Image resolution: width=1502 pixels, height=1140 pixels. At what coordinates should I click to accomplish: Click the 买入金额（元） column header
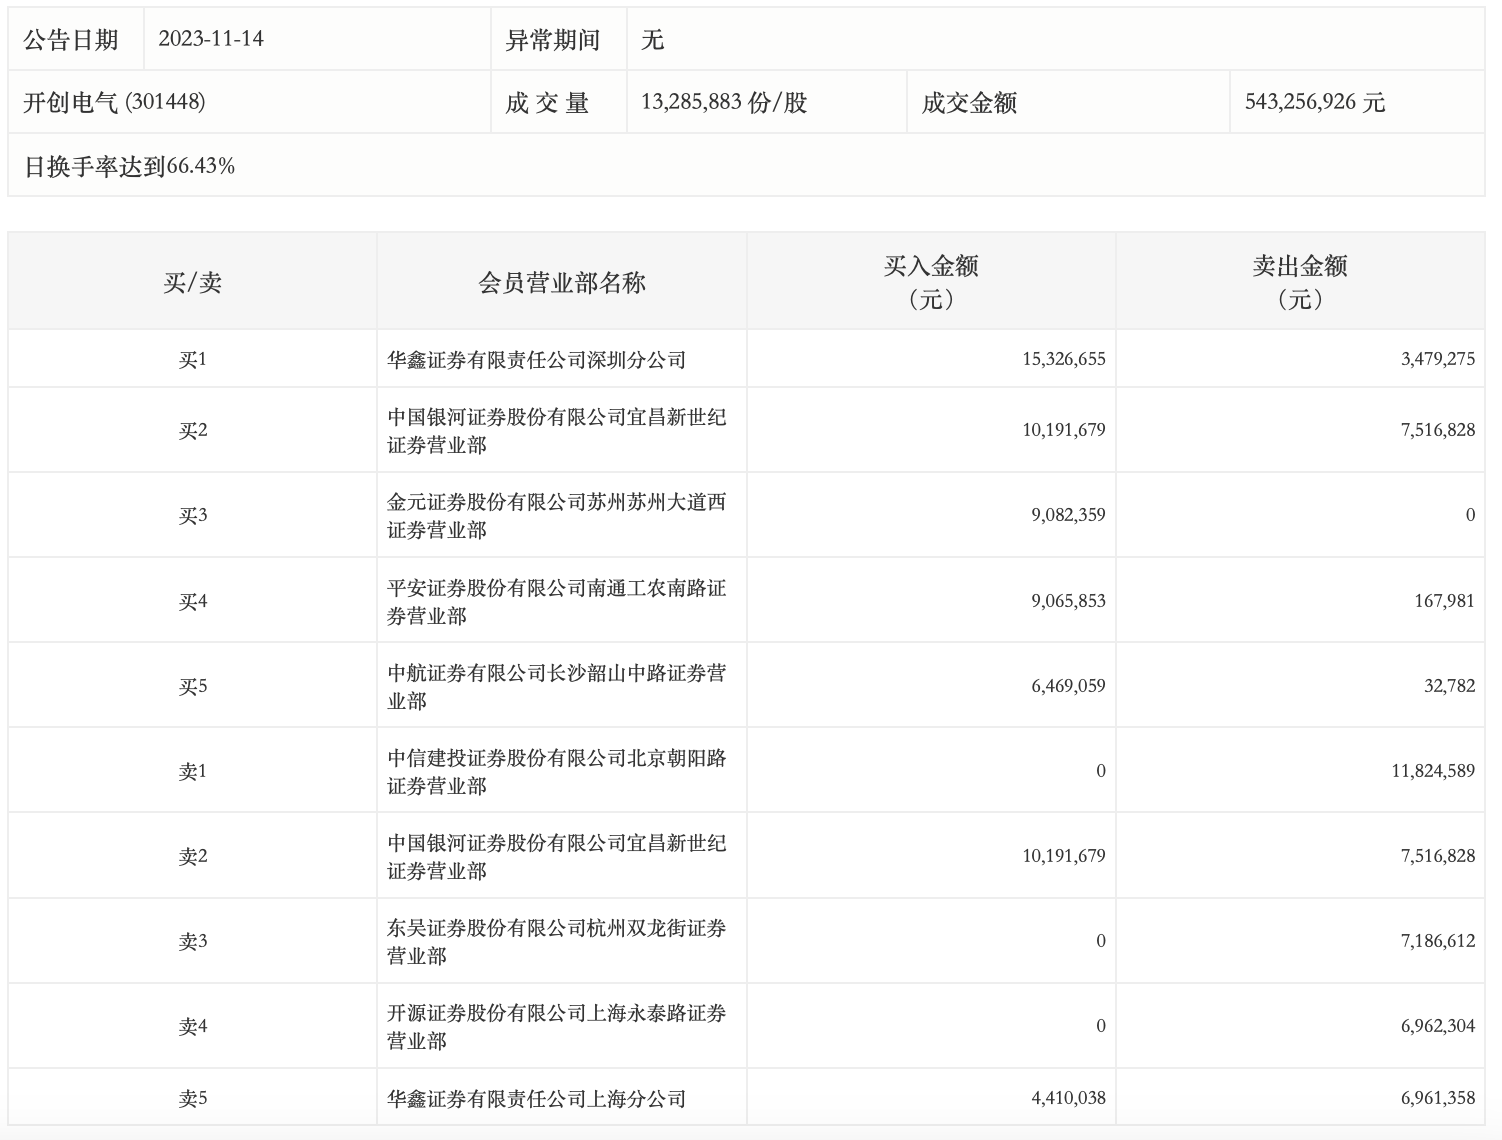coord(931,282)
